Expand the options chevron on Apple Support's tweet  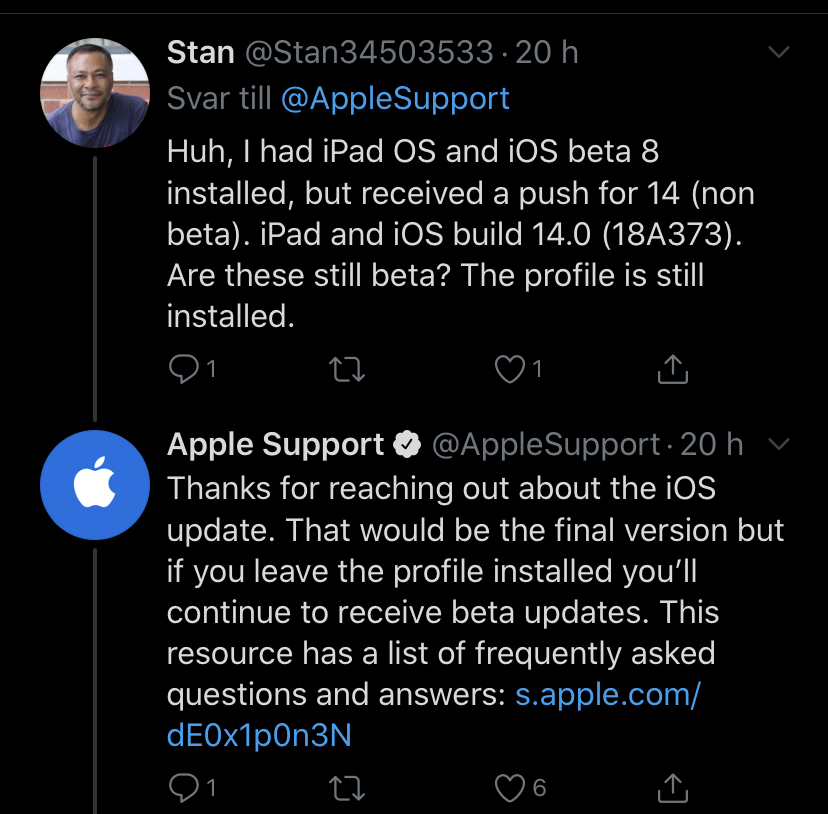(778, 444)
